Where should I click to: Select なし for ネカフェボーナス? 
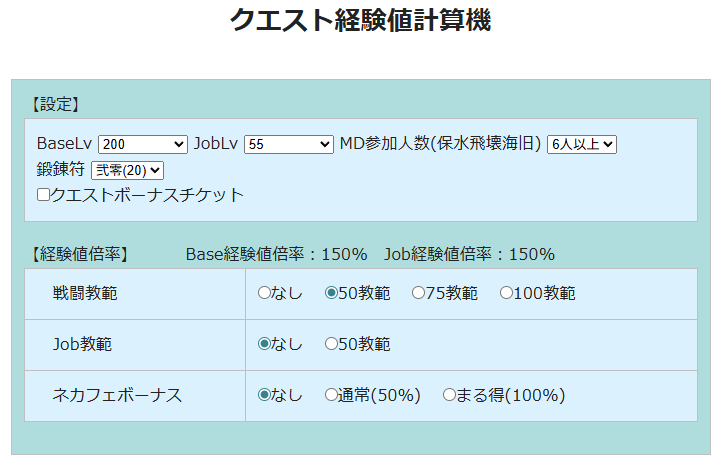click(x=265, y=395)
